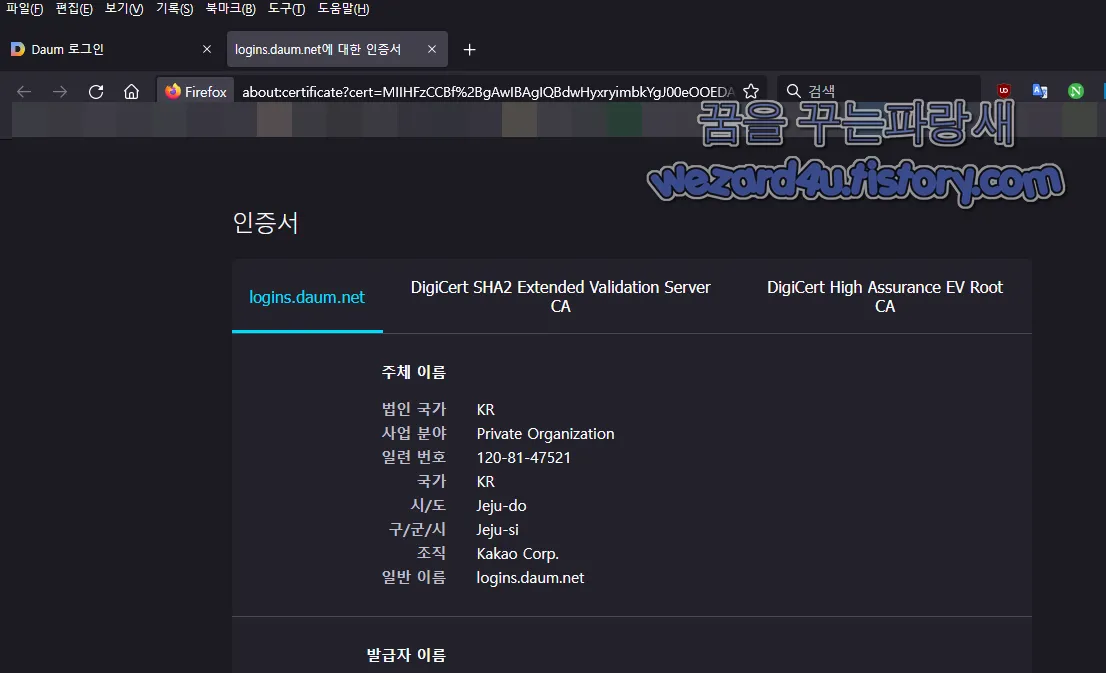Image resolution: width=1106 pixels, height=673 pixels.
Task: Switch to the Daum 로그인 tab
Action: 113,49
